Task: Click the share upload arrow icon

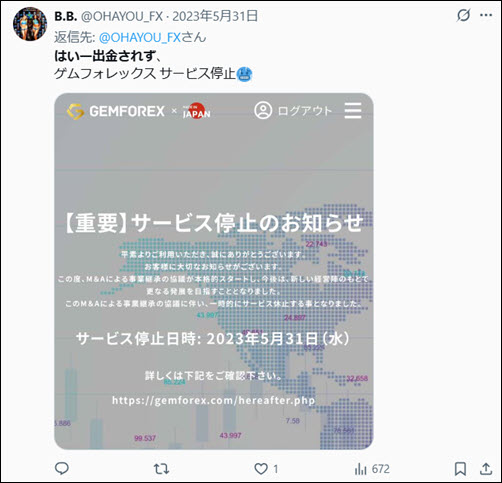Action: (x=486, y=469)
